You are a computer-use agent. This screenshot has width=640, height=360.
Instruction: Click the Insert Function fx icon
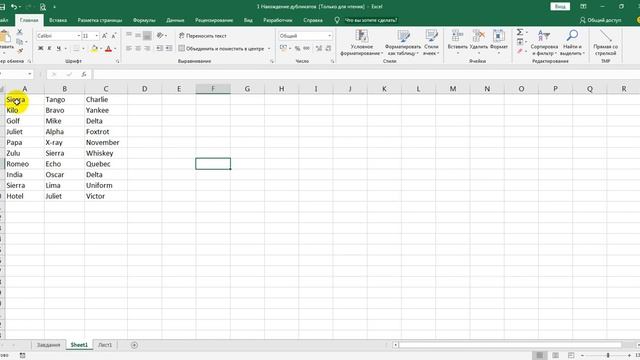pyautogui.click(x=84, y=74)
